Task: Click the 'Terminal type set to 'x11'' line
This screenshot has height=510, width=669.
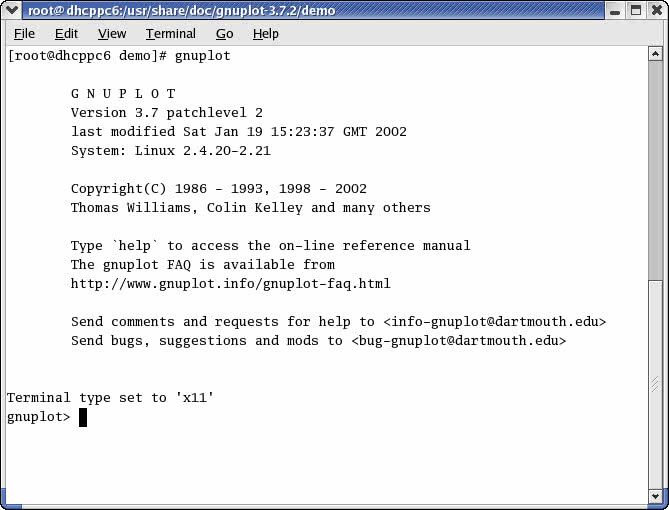Action: pos(110,398)
